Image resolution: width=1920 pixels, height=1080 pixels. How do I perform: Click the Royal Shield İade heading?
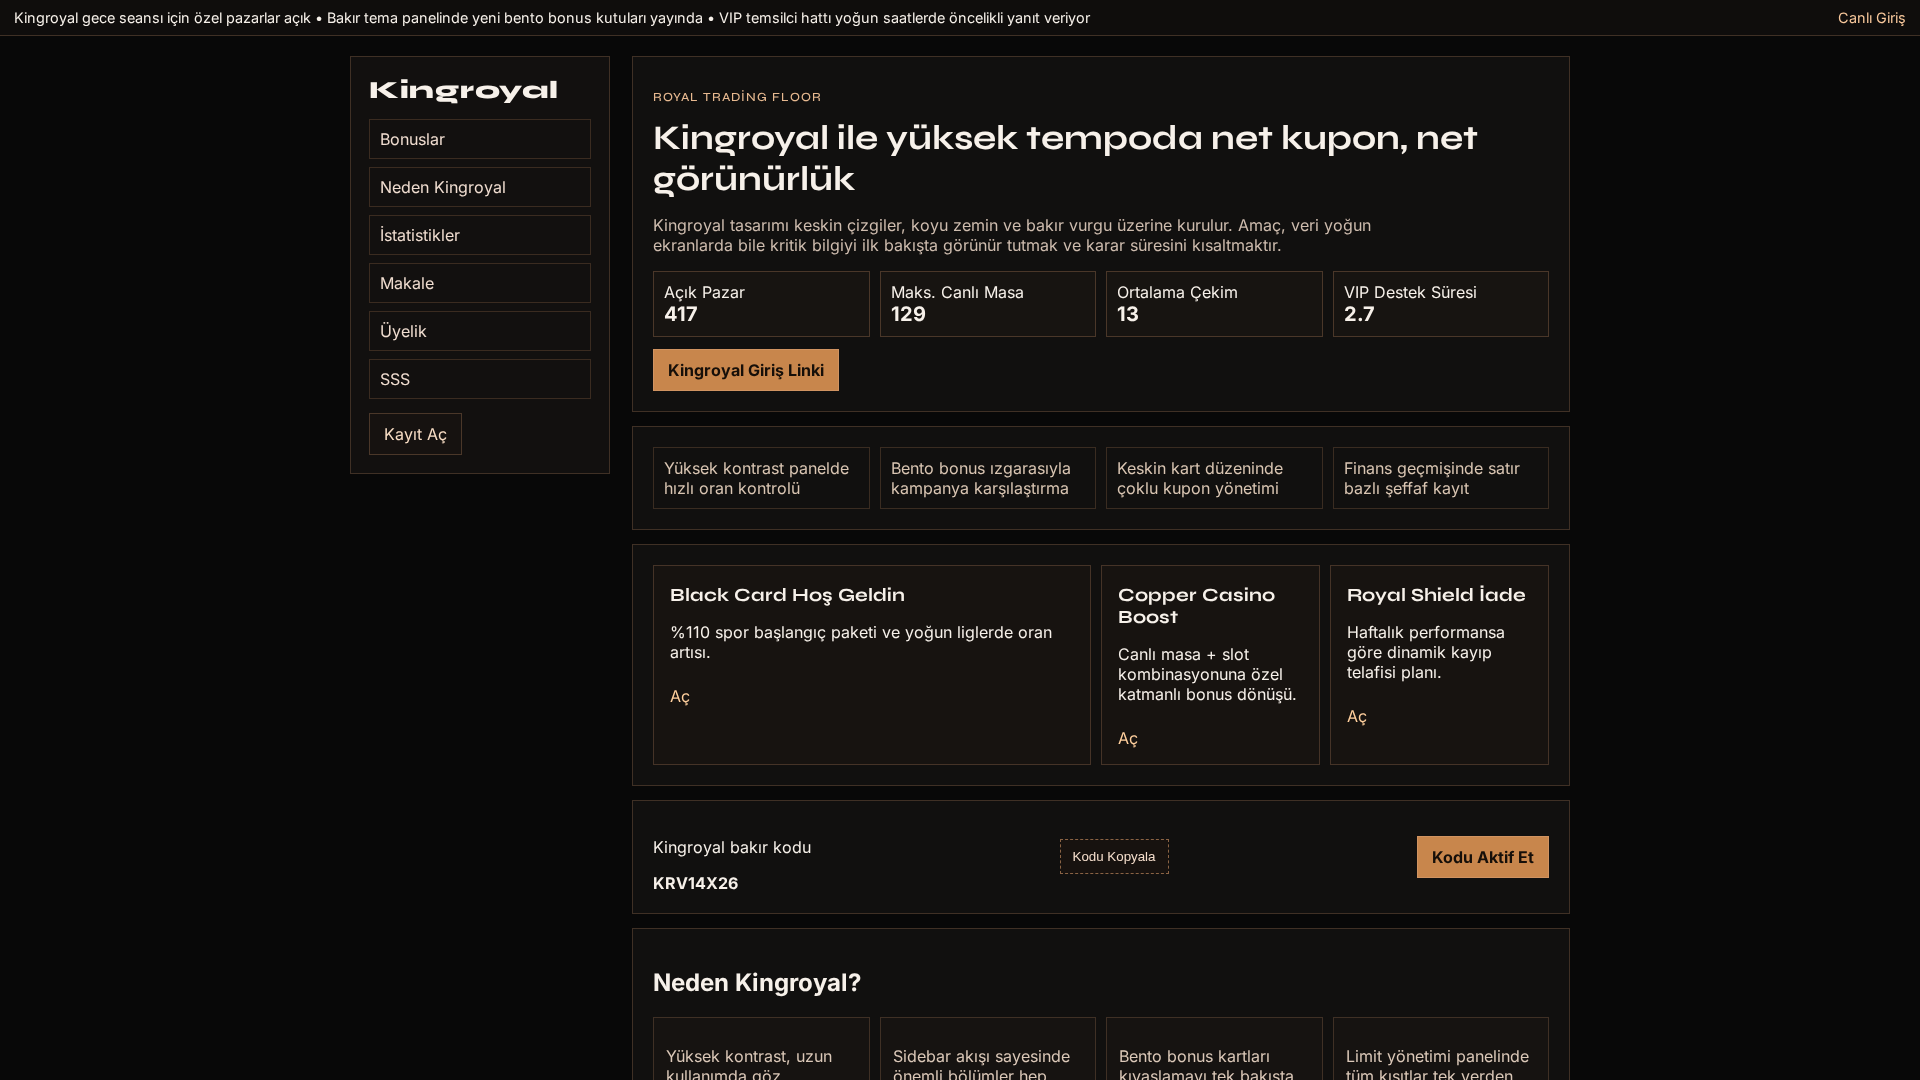click(1436, 595)
